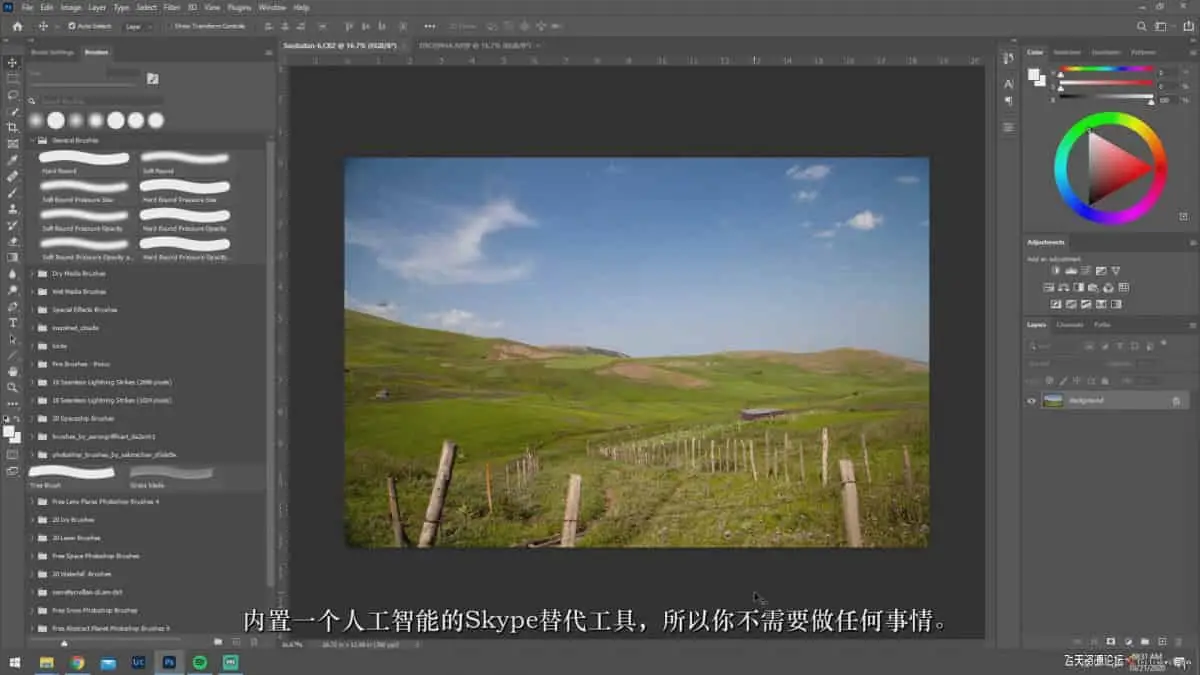Select the Rectangular Marquee tool
This screenshot has height=675, width=1200.
click(13, 78)
